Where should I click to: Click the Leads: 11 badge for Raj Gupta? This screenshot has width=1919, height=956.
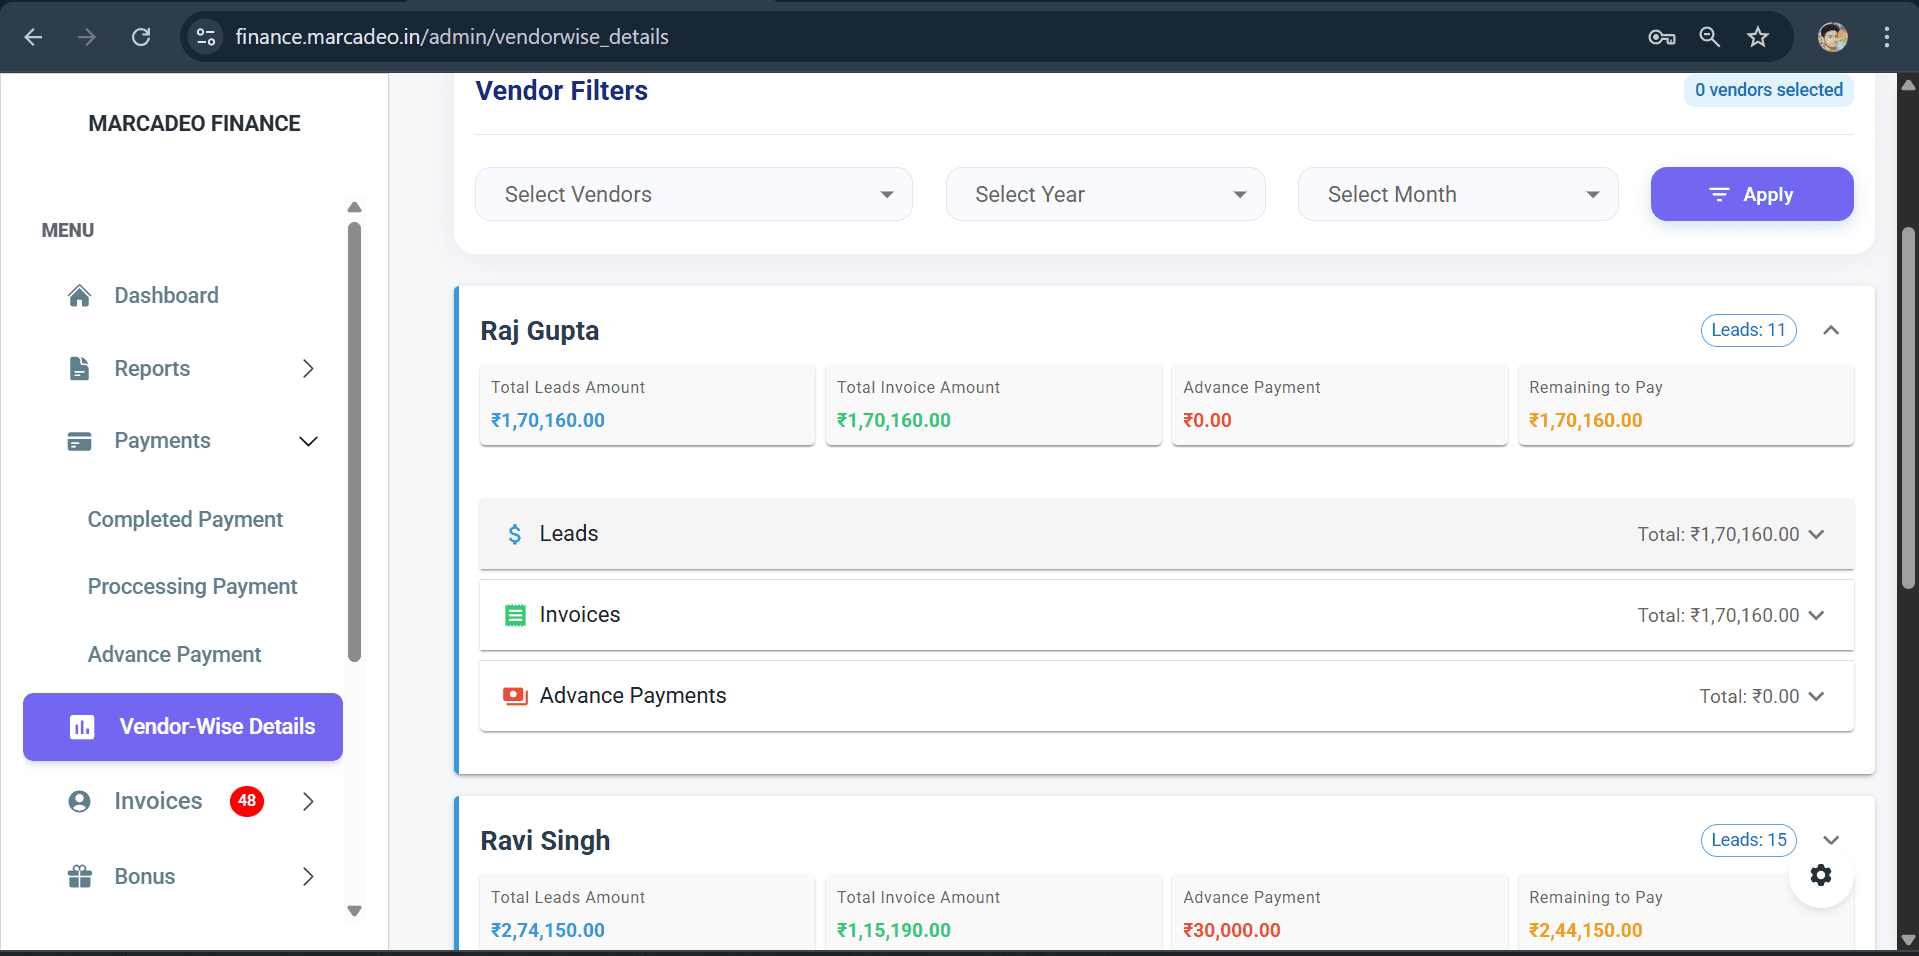(1748, 330)
